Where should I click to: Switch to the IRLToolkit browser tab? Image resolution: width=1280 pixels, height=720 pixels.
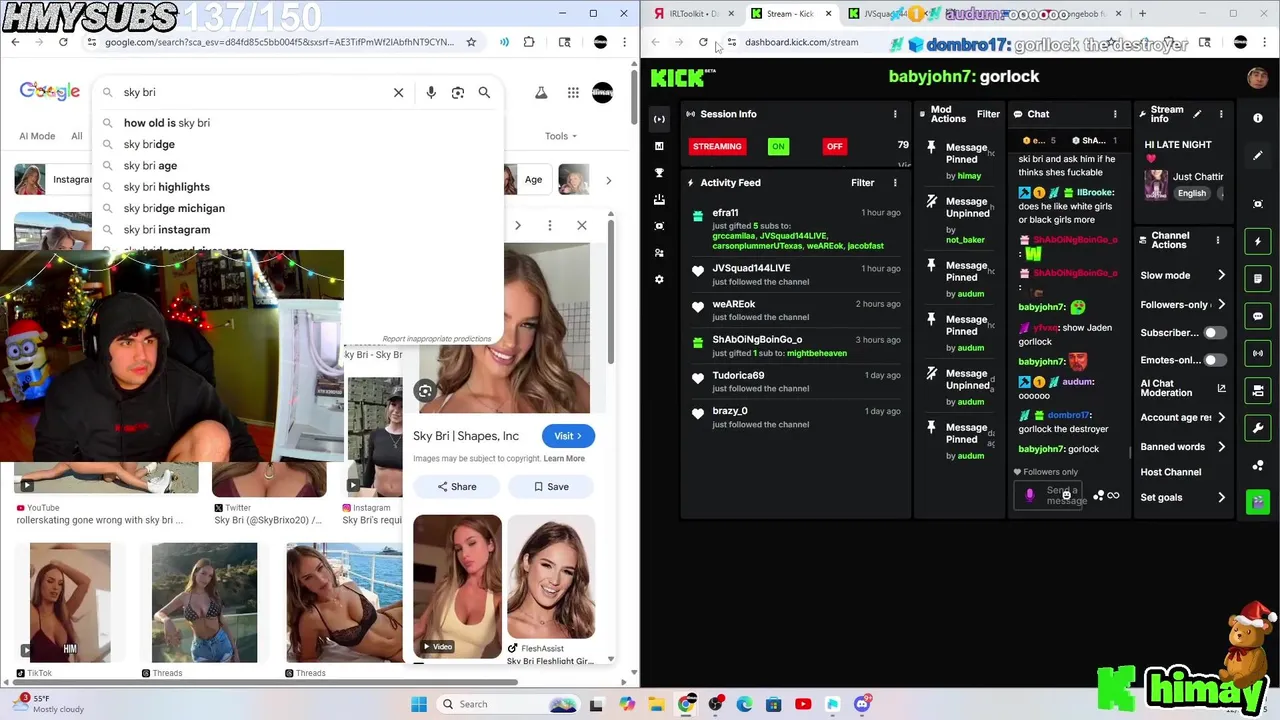(692, 14)
